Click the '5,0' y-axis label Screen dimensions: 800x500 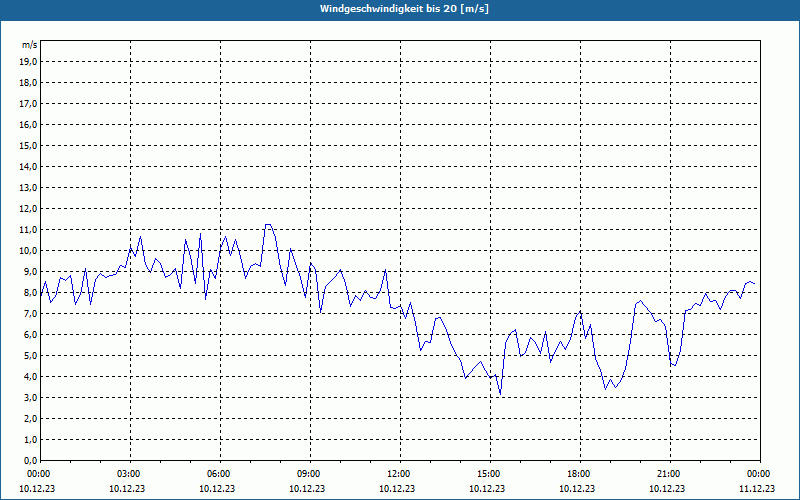pos(30,356)
